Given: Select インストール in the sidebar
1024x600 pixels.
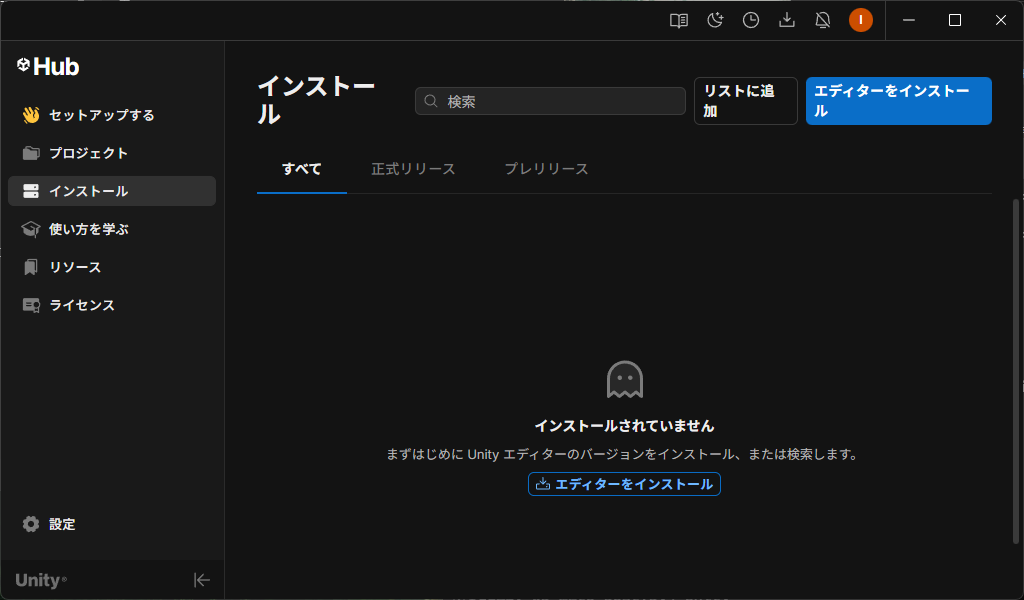Looking at the screenshot, I should [x=88, y=191].
